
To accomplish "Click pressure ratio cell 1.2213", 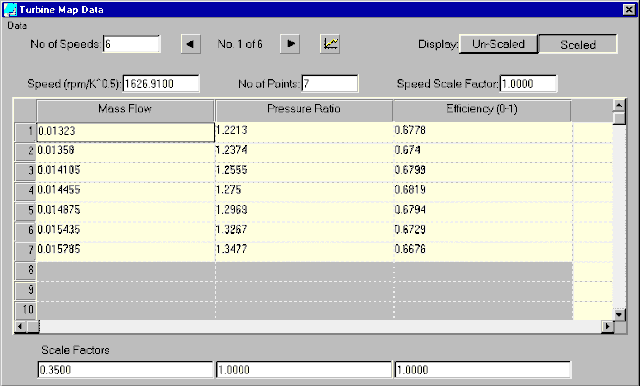I will click(x=304, y=131).
